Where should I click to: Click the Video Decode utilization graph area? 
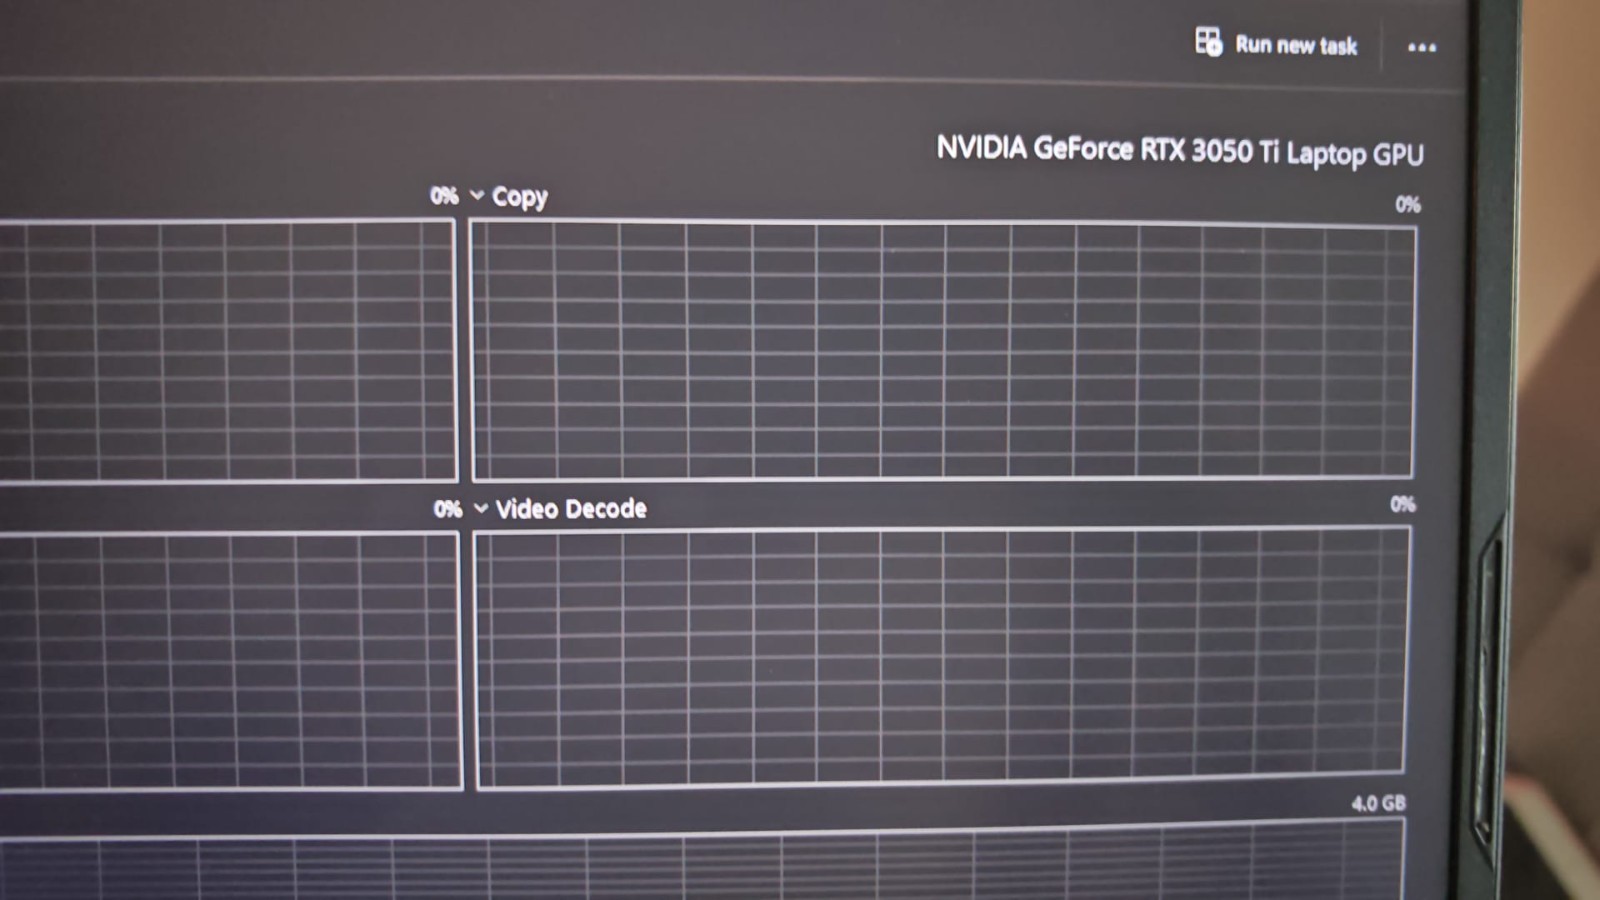coord(942,658)
